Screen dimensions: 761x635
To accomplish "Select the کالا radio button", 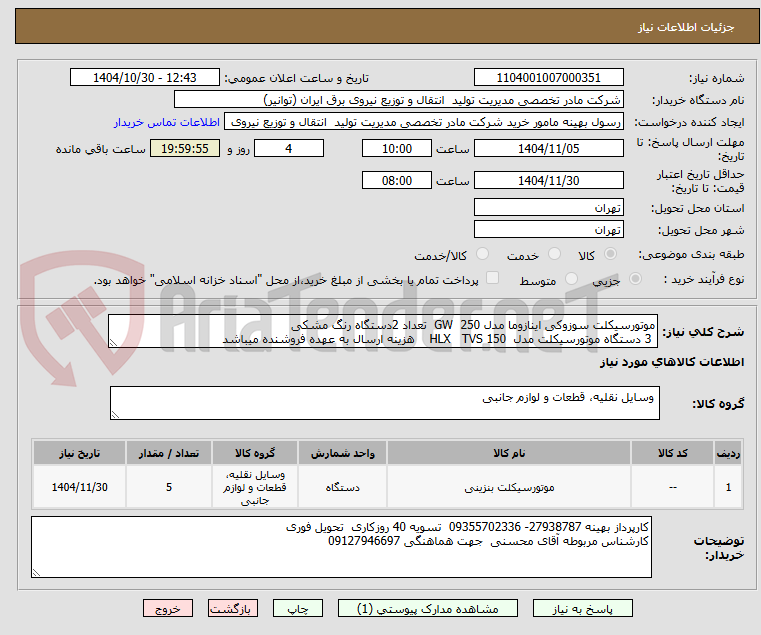I will pos(611,254).
